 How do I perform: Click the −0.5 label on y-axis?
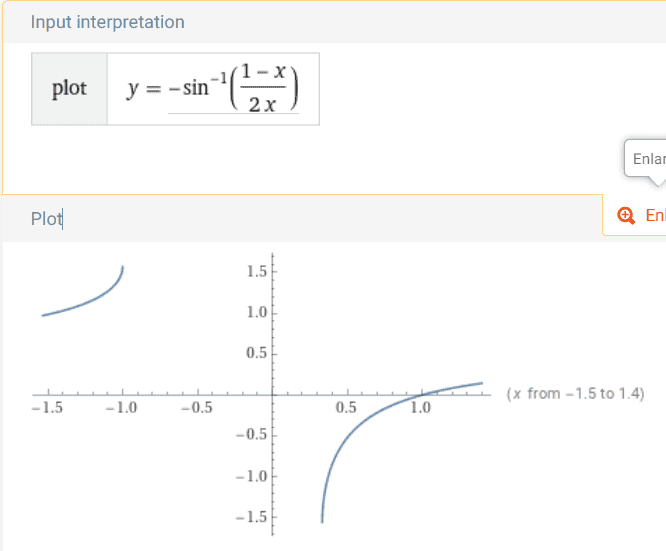pyautogui.click(x=251, y=435)
